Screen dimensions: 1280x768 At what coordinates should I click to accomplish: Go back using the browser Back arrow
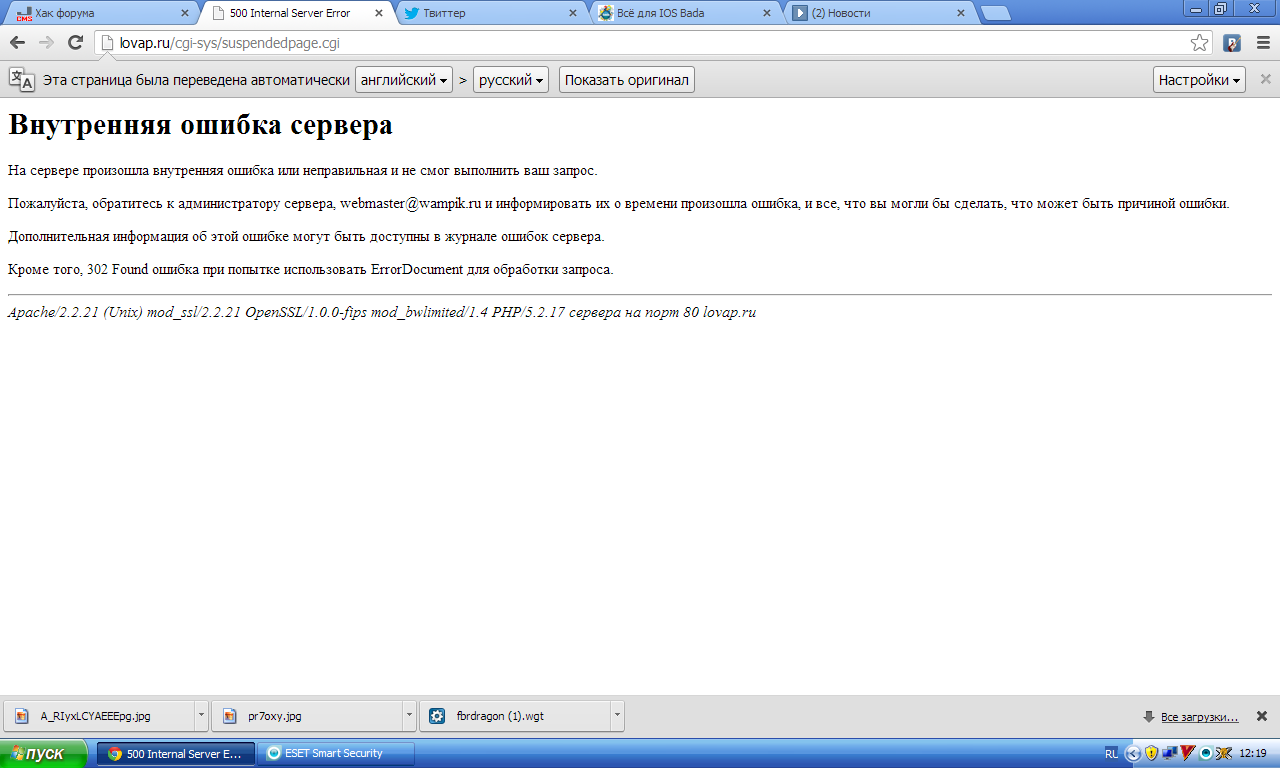17,43
